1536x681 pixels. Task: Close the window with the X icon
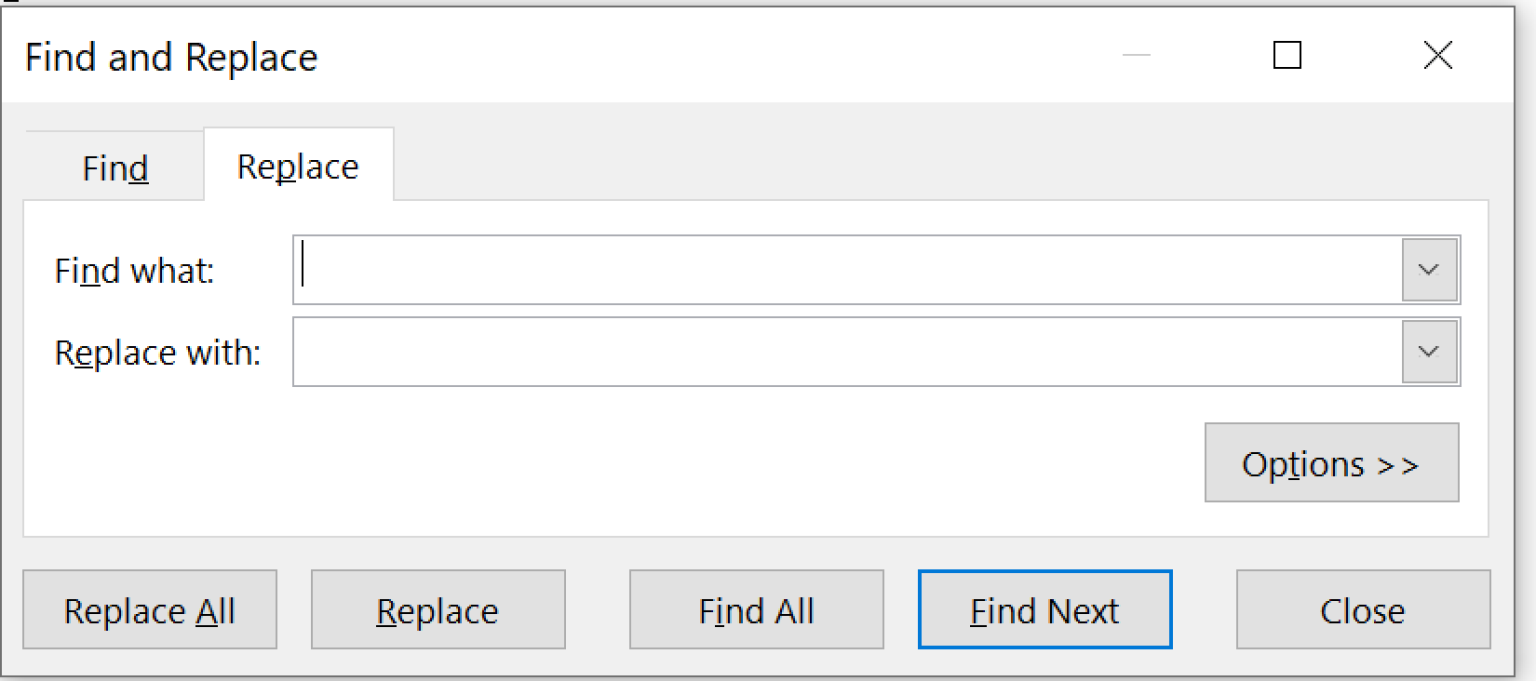tap(1437, 56)
